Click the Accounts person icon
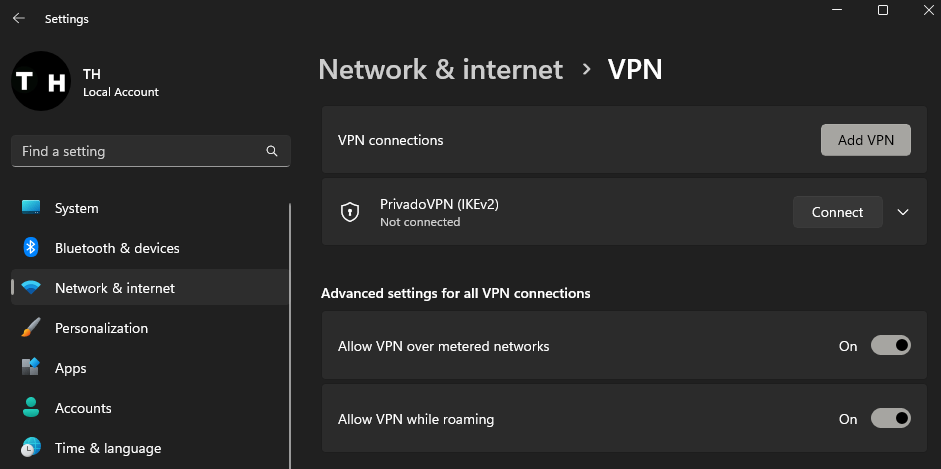Image resolution: width=941 pixels, height=469 pixels. tap(31, 407)
